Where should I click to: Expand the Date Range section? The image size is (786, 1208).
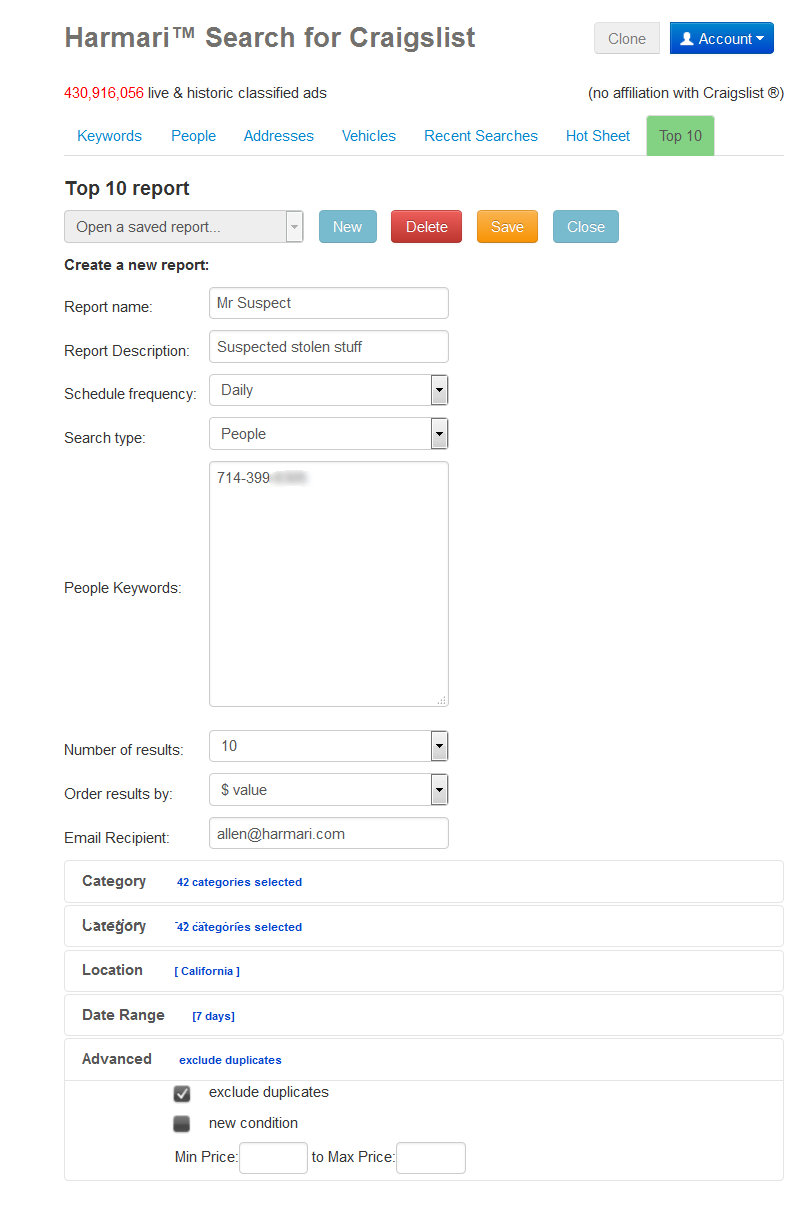(424, 1015)
